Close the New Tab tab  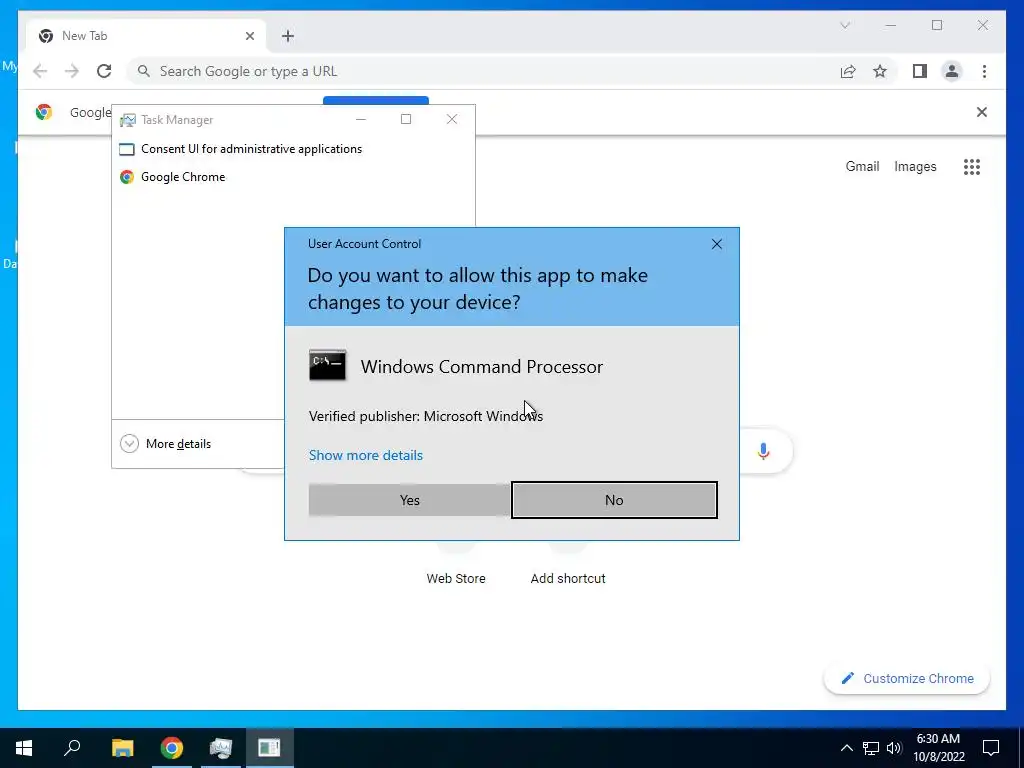coord(249,36)
